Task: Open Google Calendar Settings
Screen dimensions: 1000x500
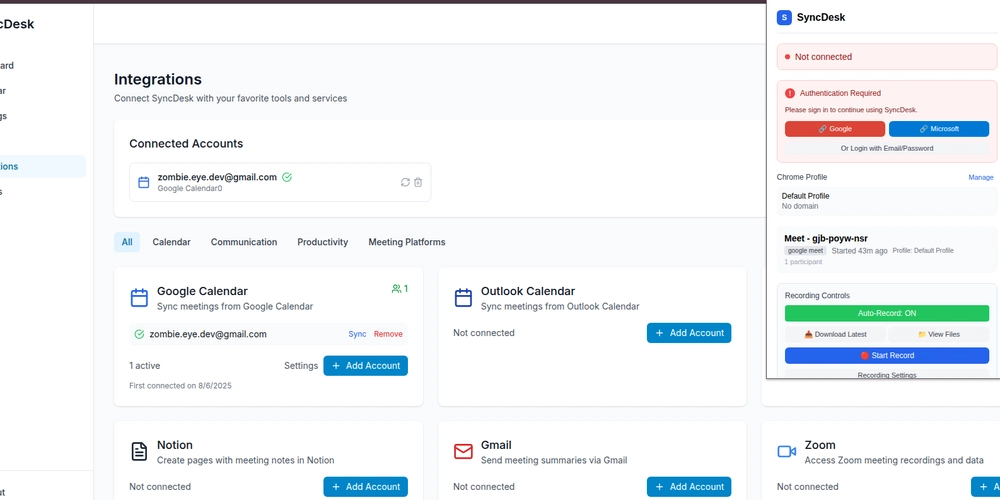Action: (301, 365)
